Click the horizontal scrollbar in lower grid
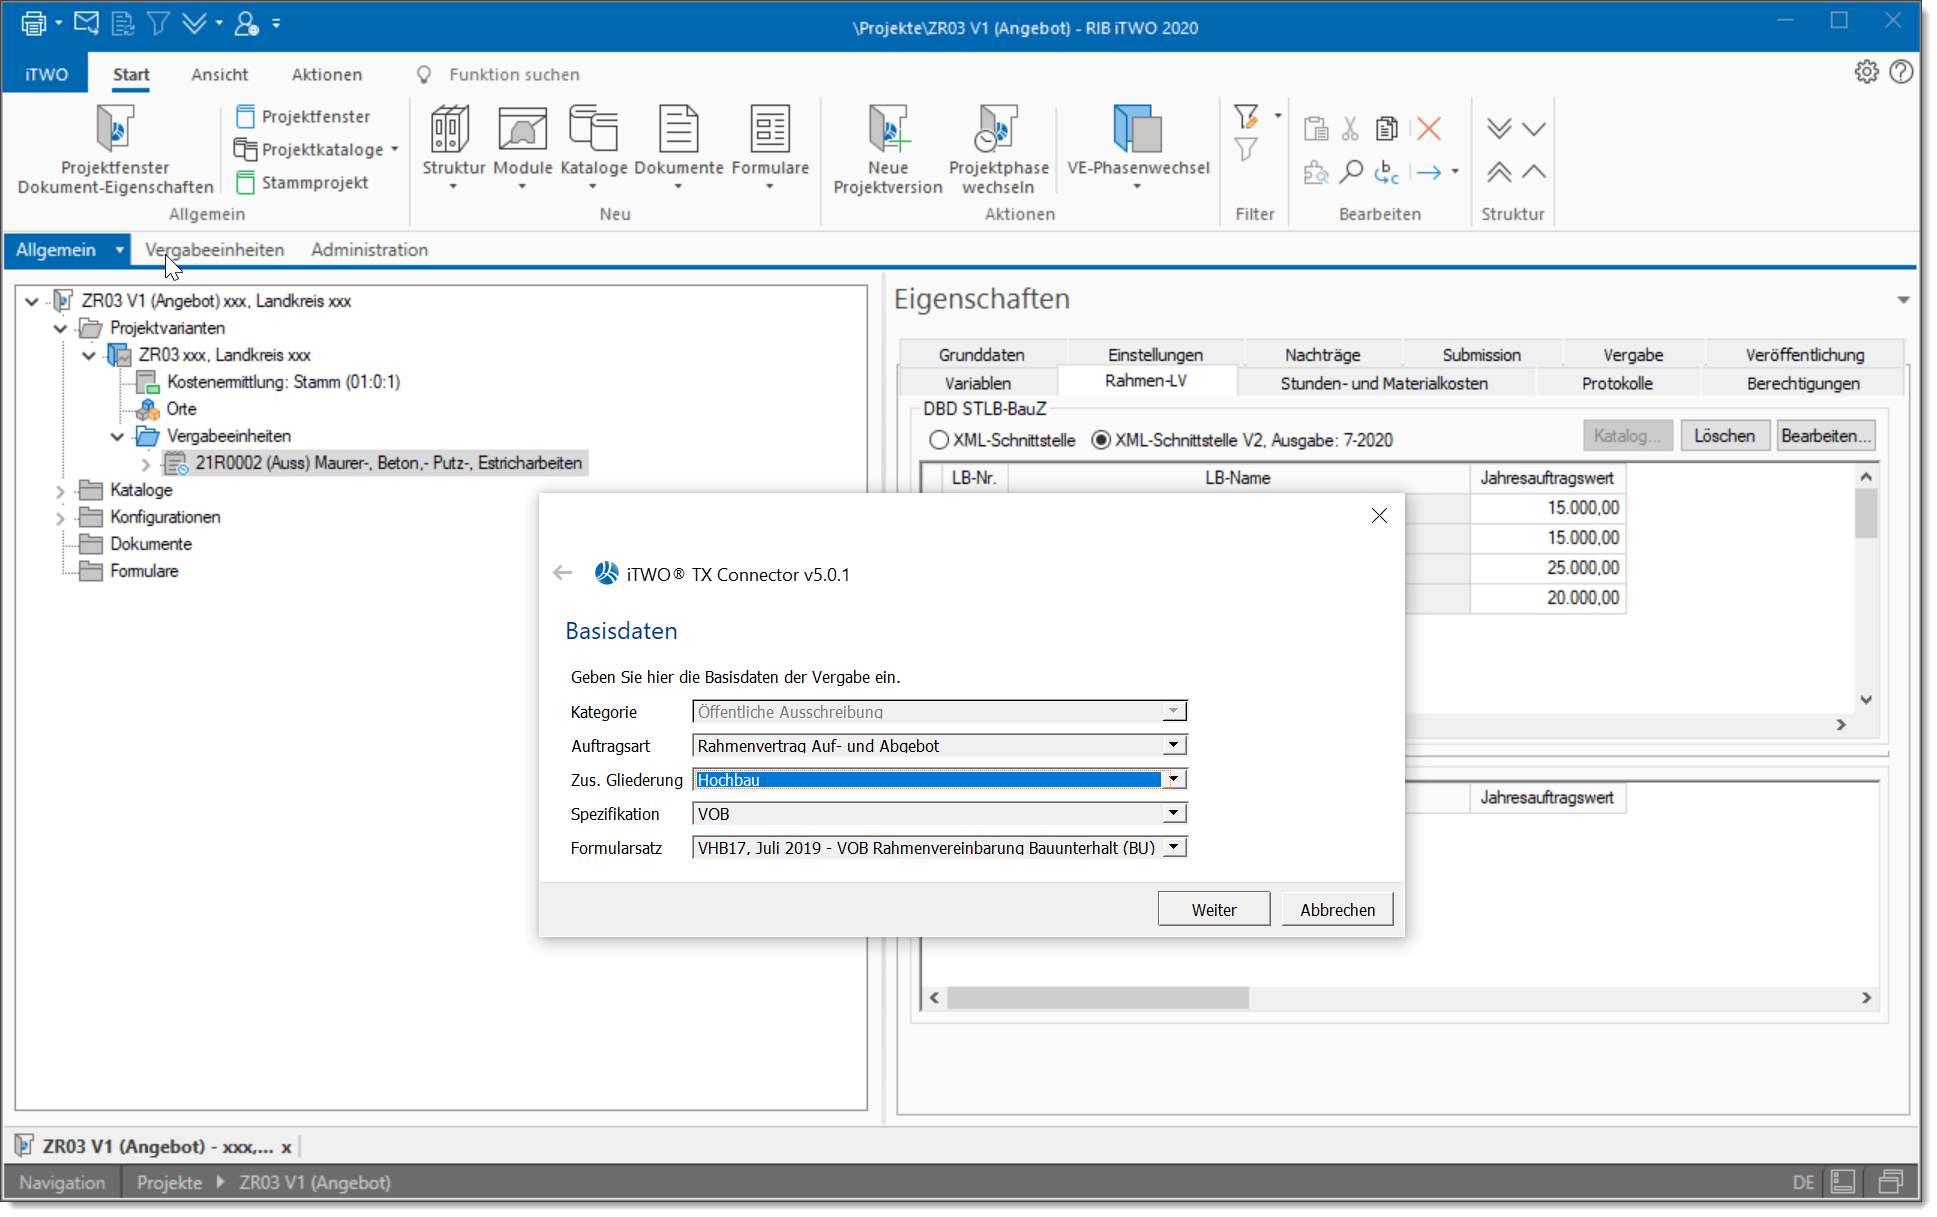The height and width of the screenshot is (1217, 1937). click(1097, 998)
